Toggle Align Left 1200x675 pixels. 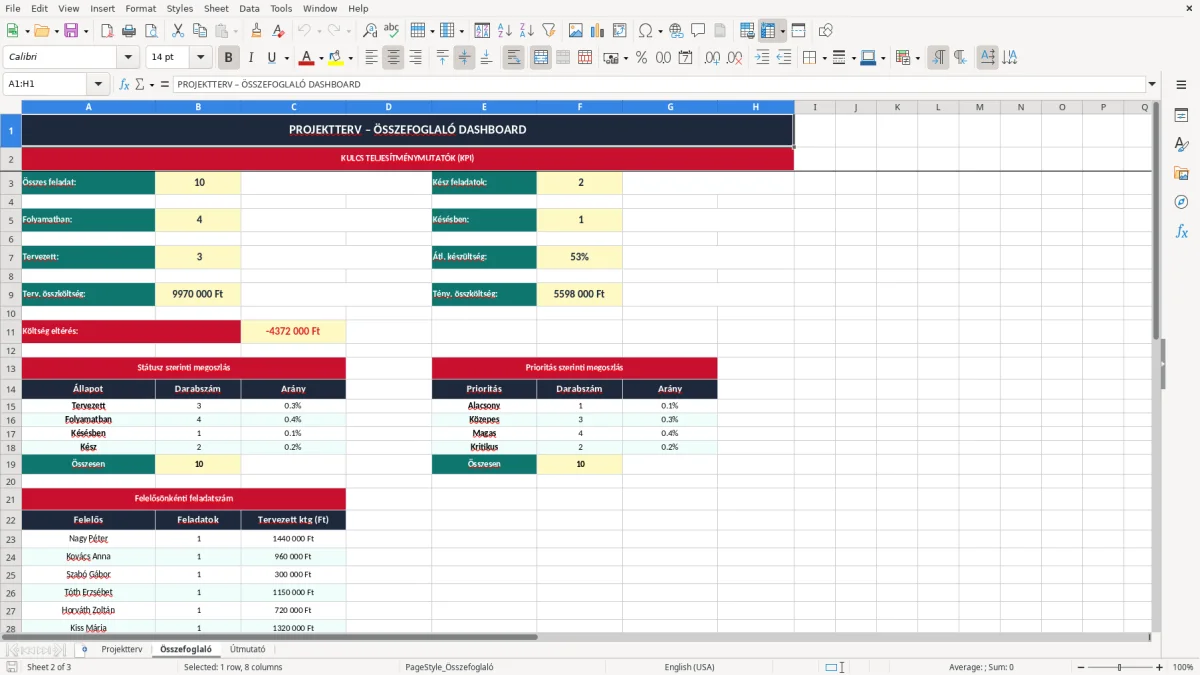pyautogui.click(x=371, y=58)
